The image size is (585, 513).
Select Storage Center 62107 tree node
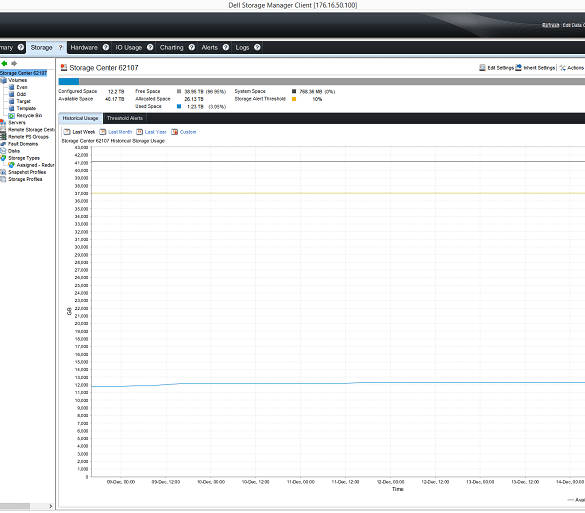point(23,73)
